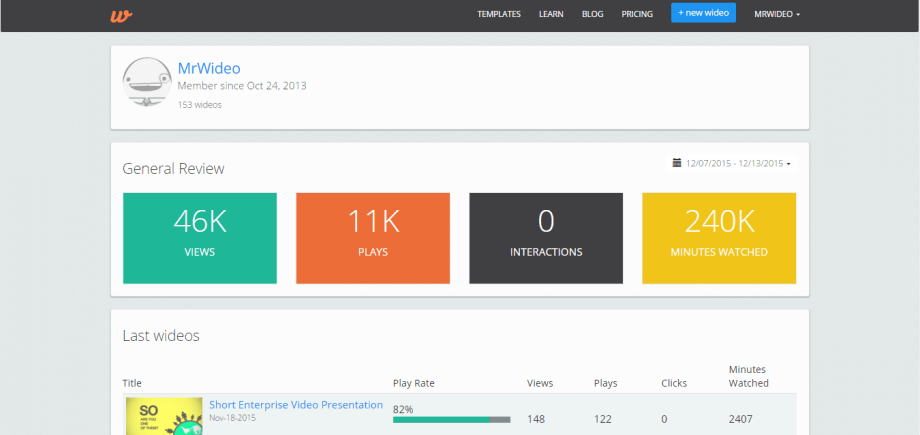Screen dimensions: 920x435
Task: Click the MrWideo username link
Action: (208, 68)
